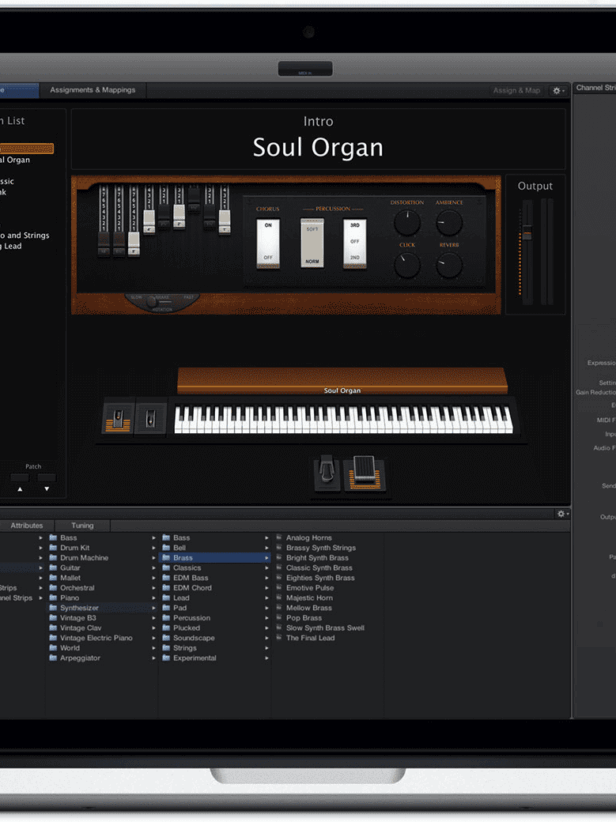Viewport: 616px width, 822px height.
Task: Open the Tuning tab
Action: [82, 525]
